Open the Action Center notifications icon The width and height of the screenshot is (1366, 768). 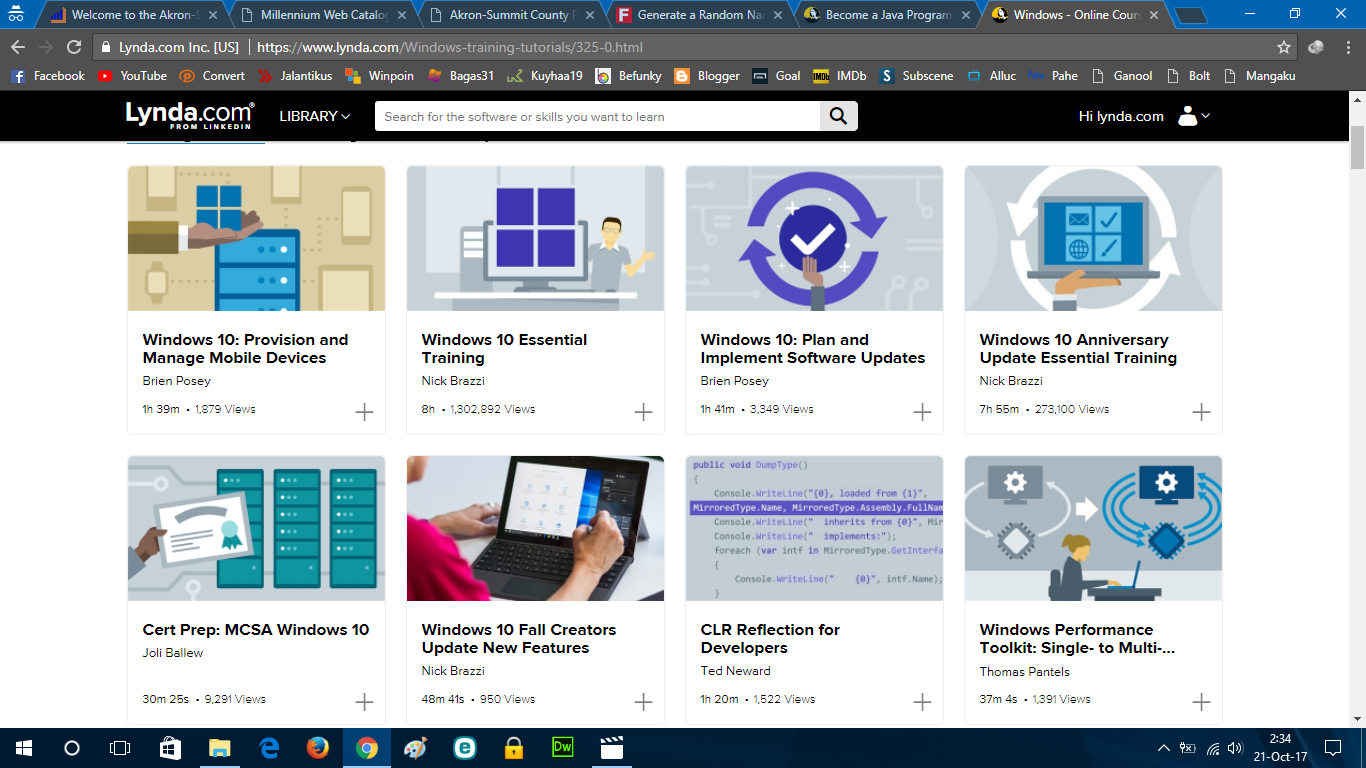pos(1333,748)
